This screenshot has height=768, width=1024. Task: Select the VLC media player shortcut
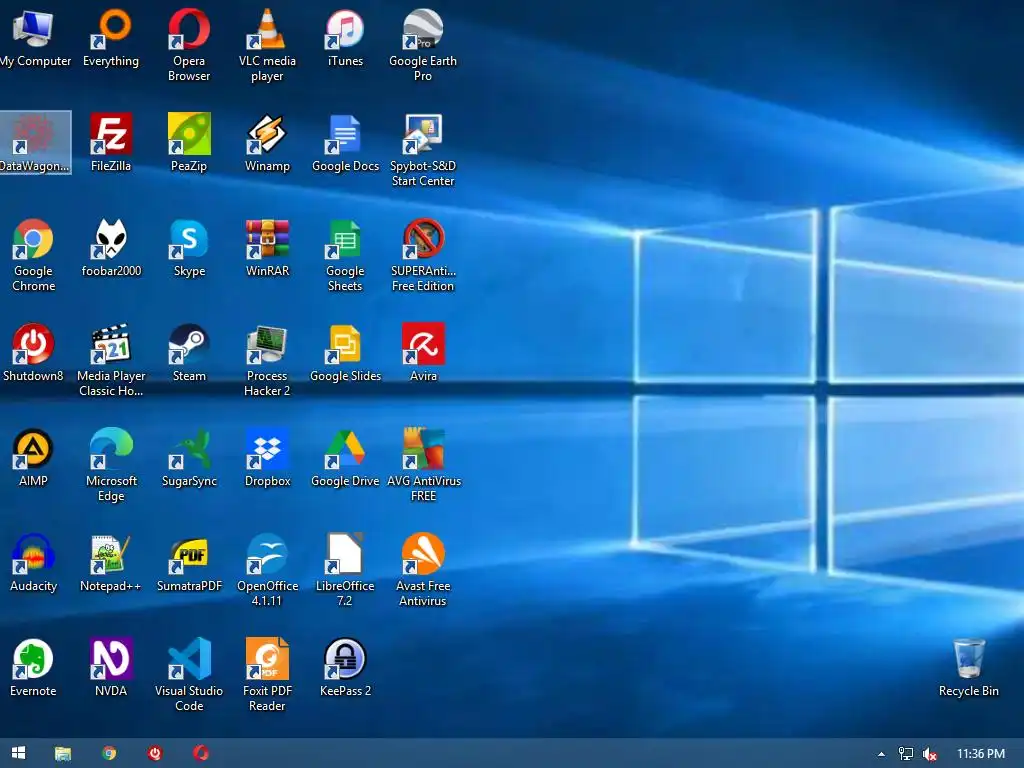pyautogui.click(x=267, y=46)
